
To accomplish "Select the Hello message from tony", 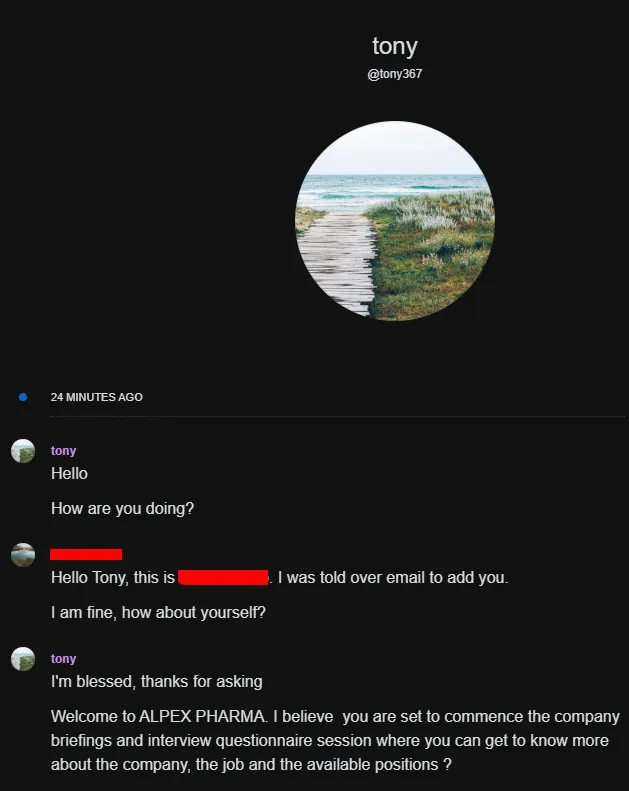I will pyautogui.click(x=69, y=473).
